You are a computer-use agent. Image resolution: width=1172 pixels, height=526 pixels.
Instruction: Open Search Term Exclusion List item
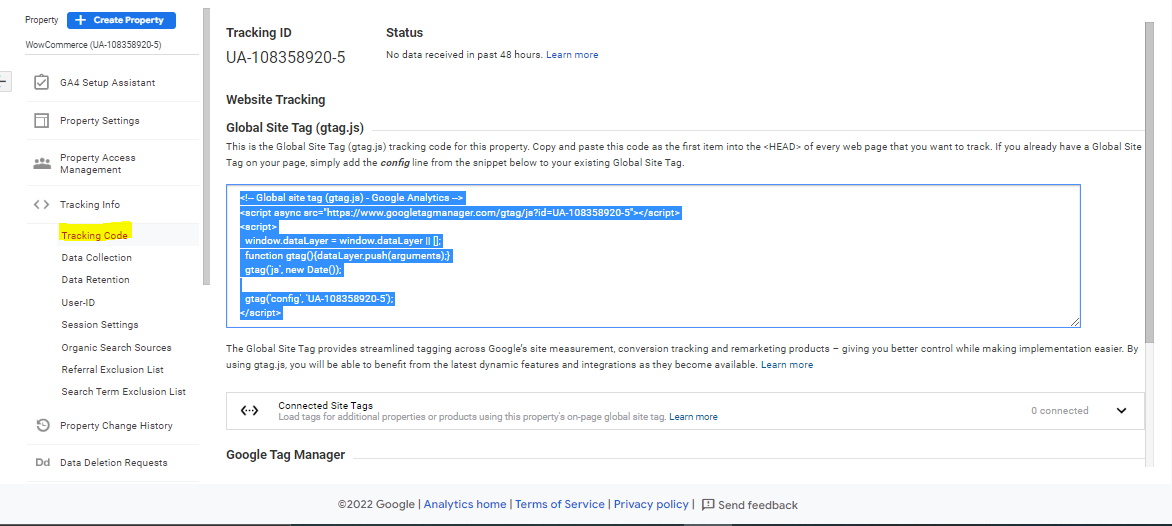(123, 392)
